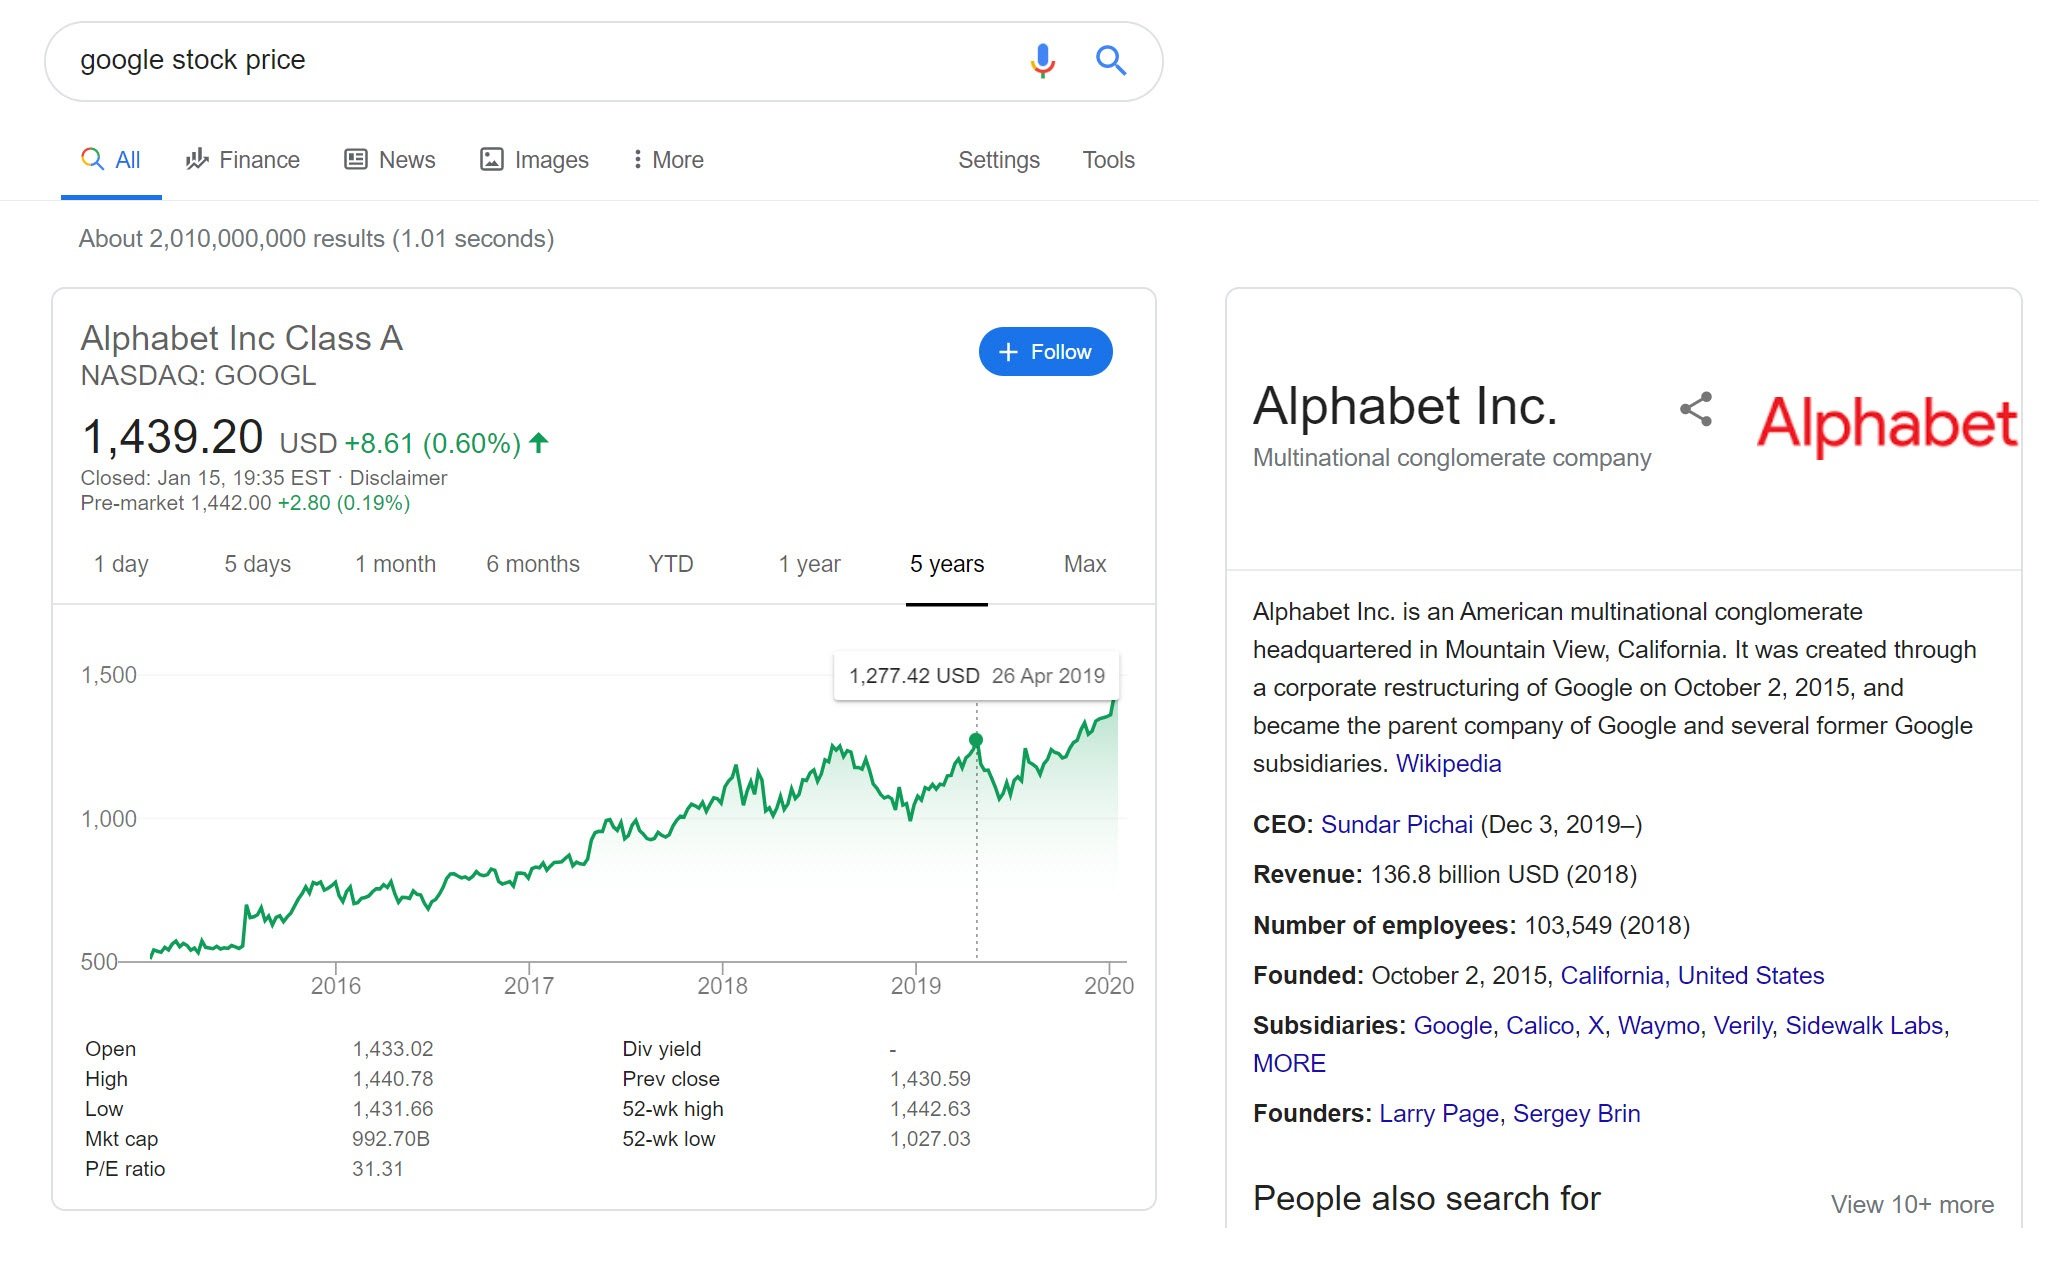Open search Settings
The image size is (2048, 1268).
pyautogui.click(x=998, y=159)
